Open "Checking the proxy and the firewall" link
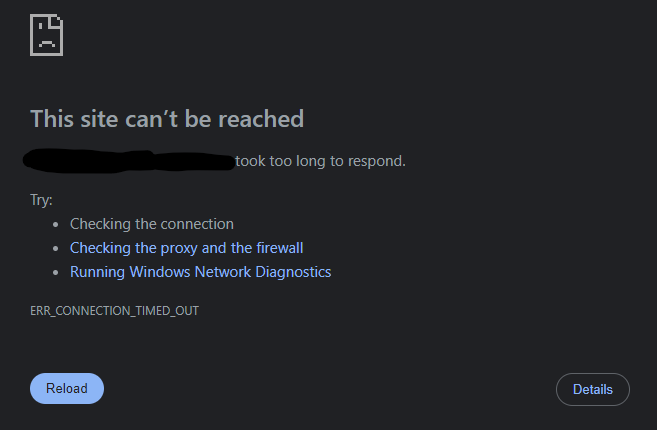 (186, 248)
